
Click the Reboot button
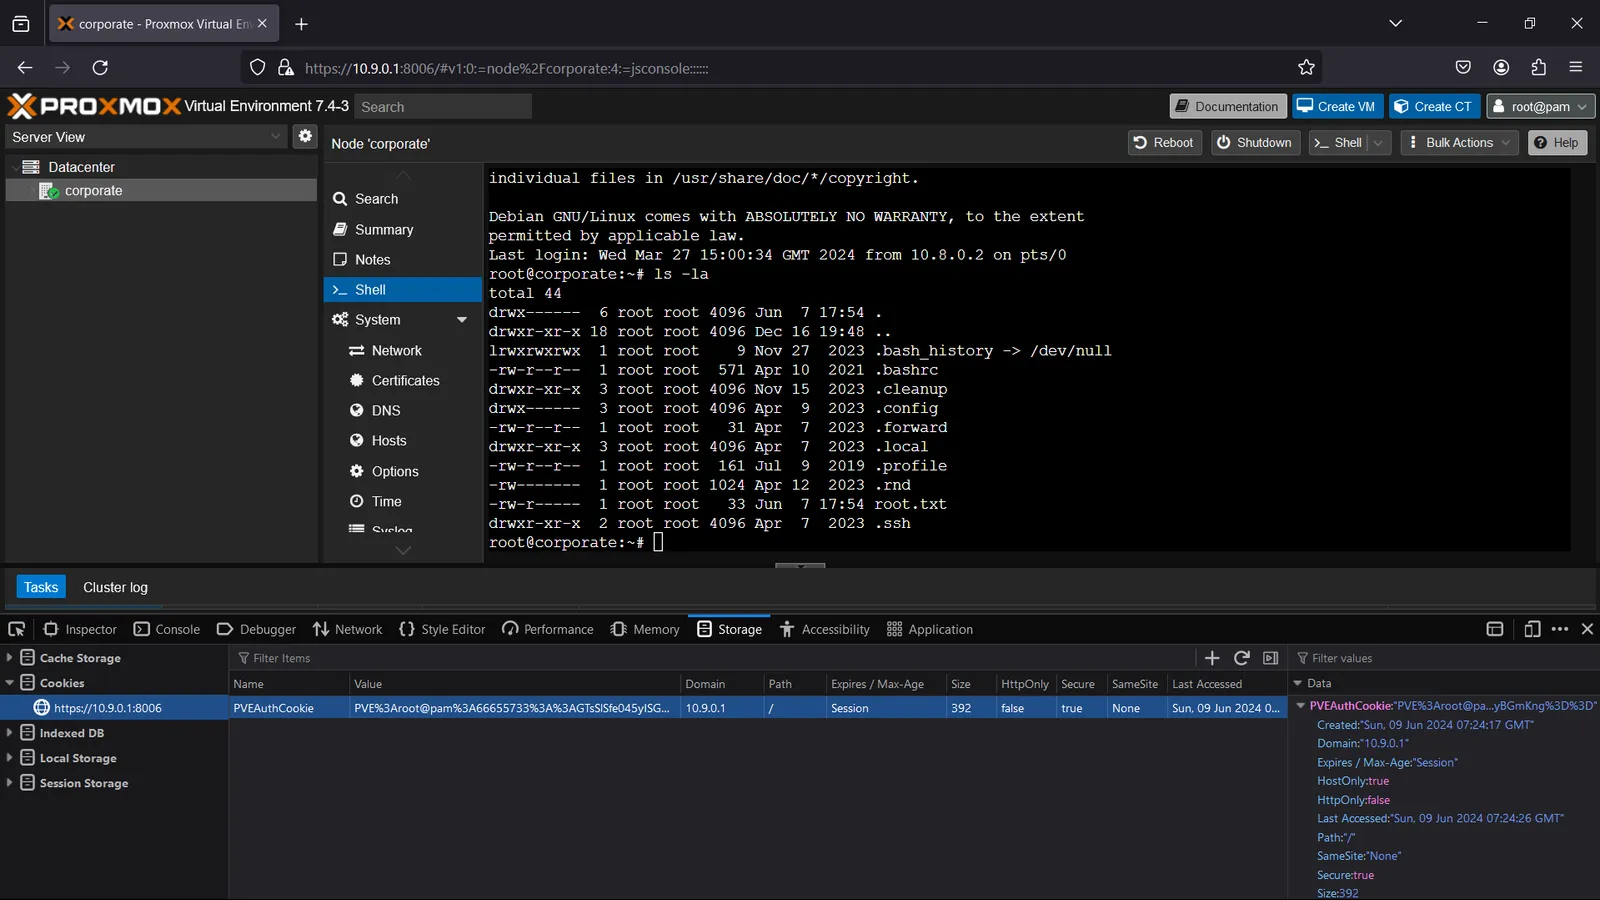(1165, 143)
